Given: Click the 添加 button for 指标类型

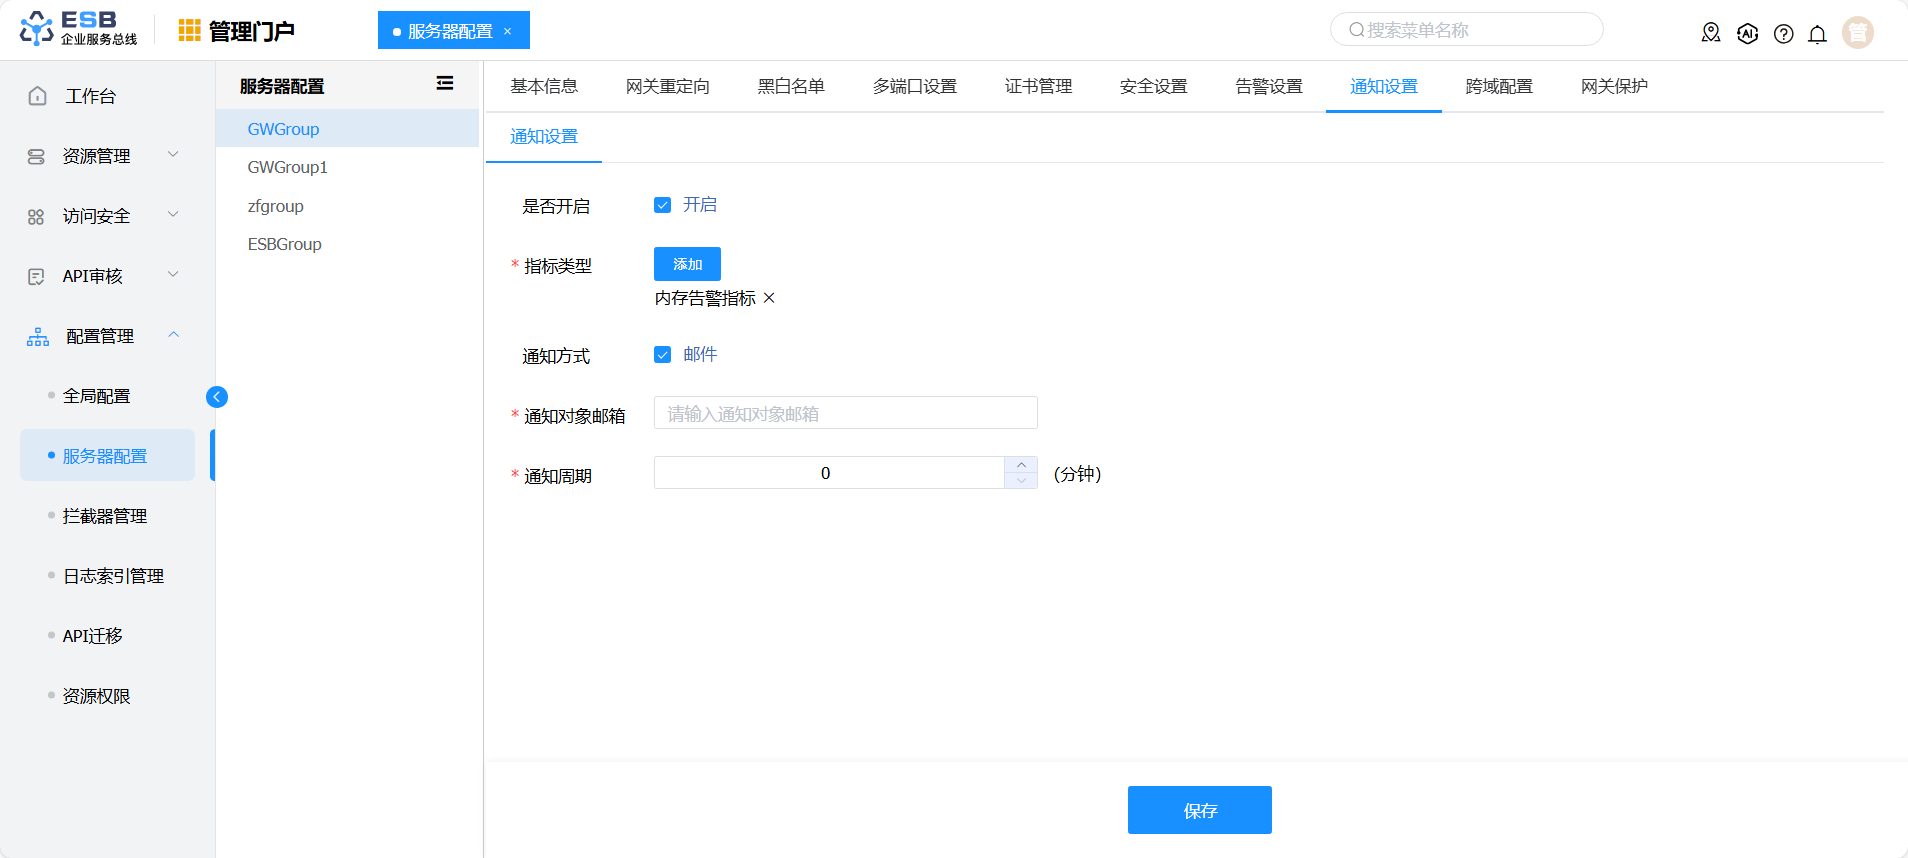Looking at the screenshot, I should point(687,264).
